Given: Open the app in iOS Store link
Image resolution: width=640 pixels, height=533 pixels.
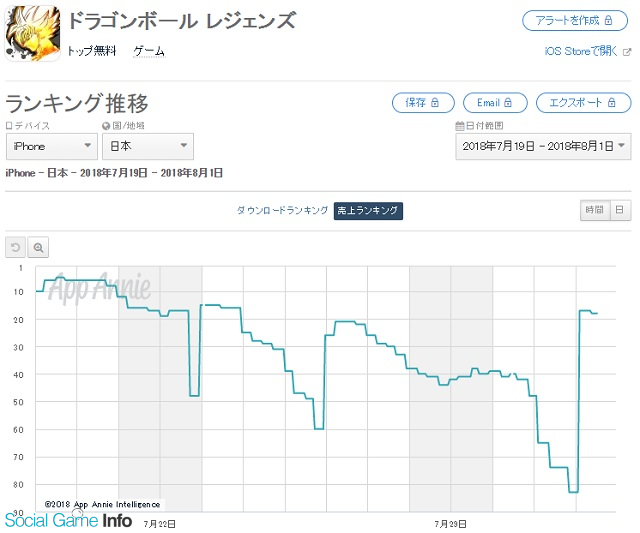Looking at the screenshot, I should click(x=581, y=51).
